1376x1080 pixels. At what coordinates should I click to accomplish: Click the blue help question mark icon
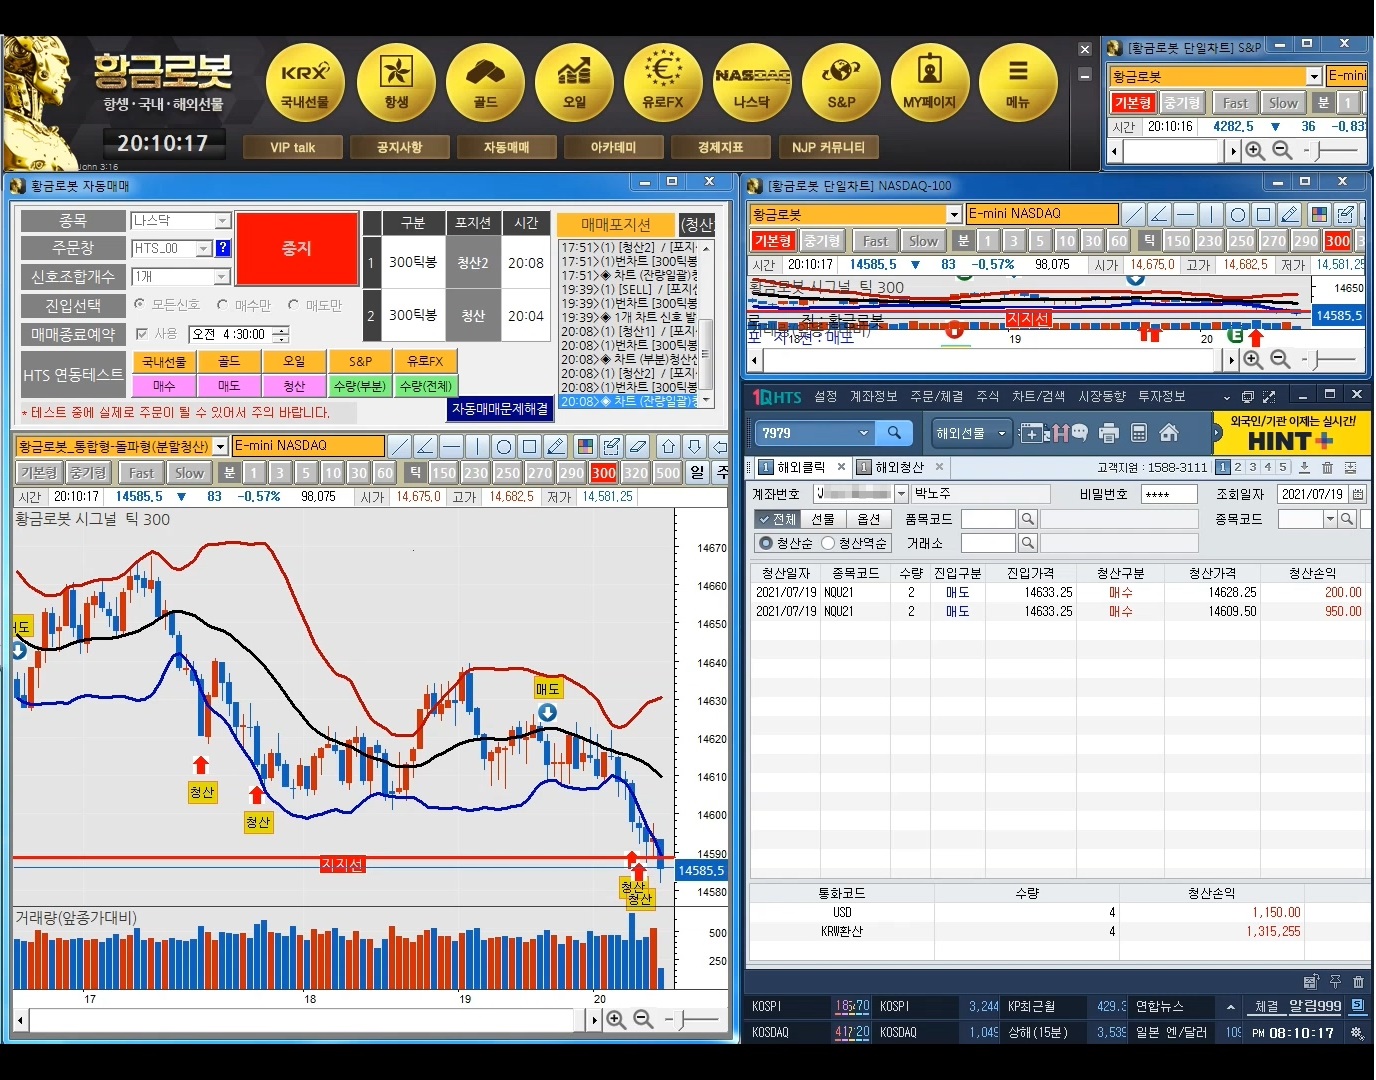(223, 248)
